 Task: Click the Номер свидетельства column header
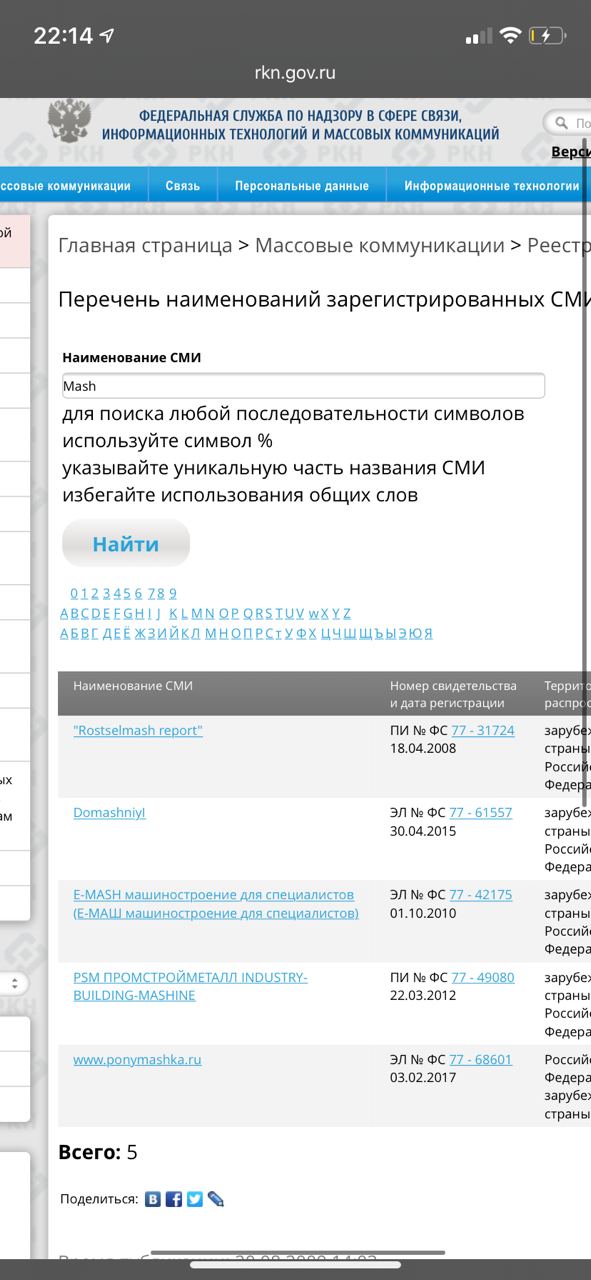pyautogui.click(x=453, y=694)
